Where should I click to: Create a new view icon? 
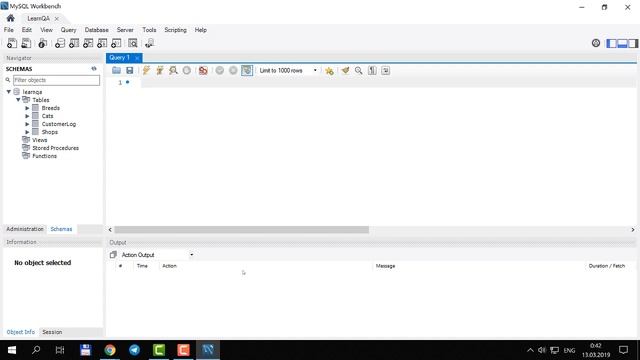[x=88, y=43]
